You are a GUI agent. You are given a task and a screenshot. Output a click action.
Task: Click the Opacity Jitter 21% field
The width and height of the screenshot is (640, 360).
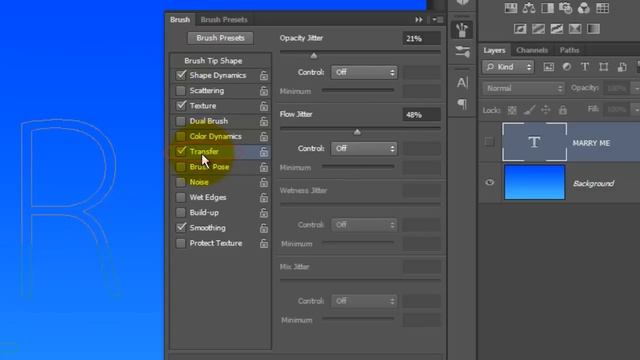(x=421, y=38)
